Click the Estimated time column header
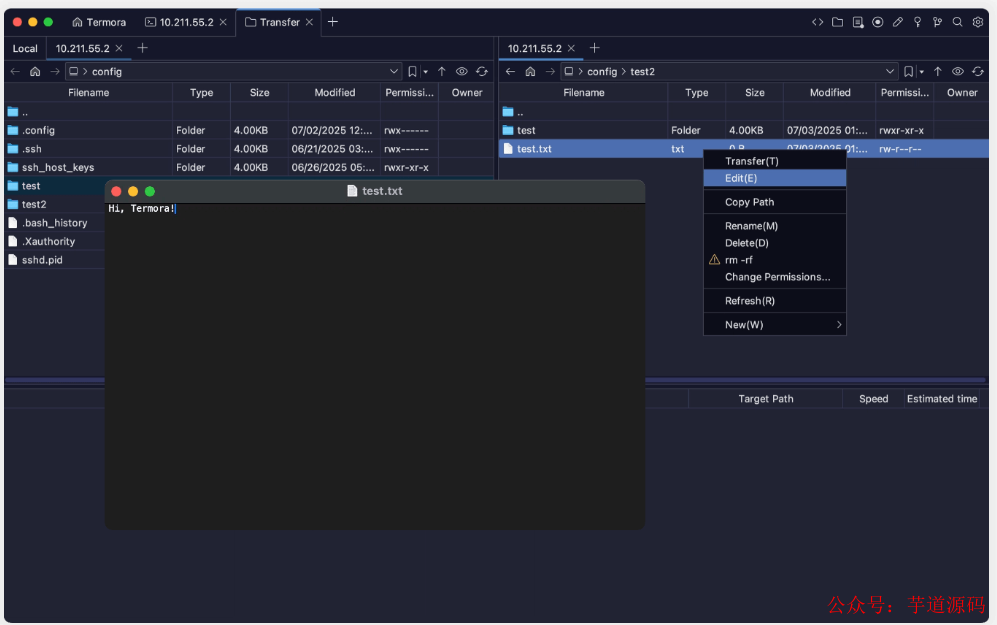 tap(942, 399)
